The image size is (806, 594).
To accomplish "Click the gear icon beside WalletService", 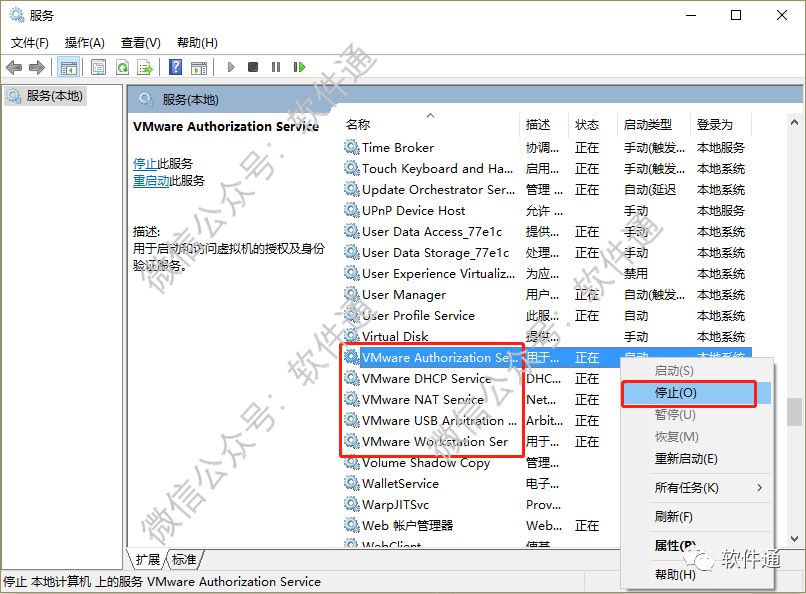I will (x=352, y=484).
